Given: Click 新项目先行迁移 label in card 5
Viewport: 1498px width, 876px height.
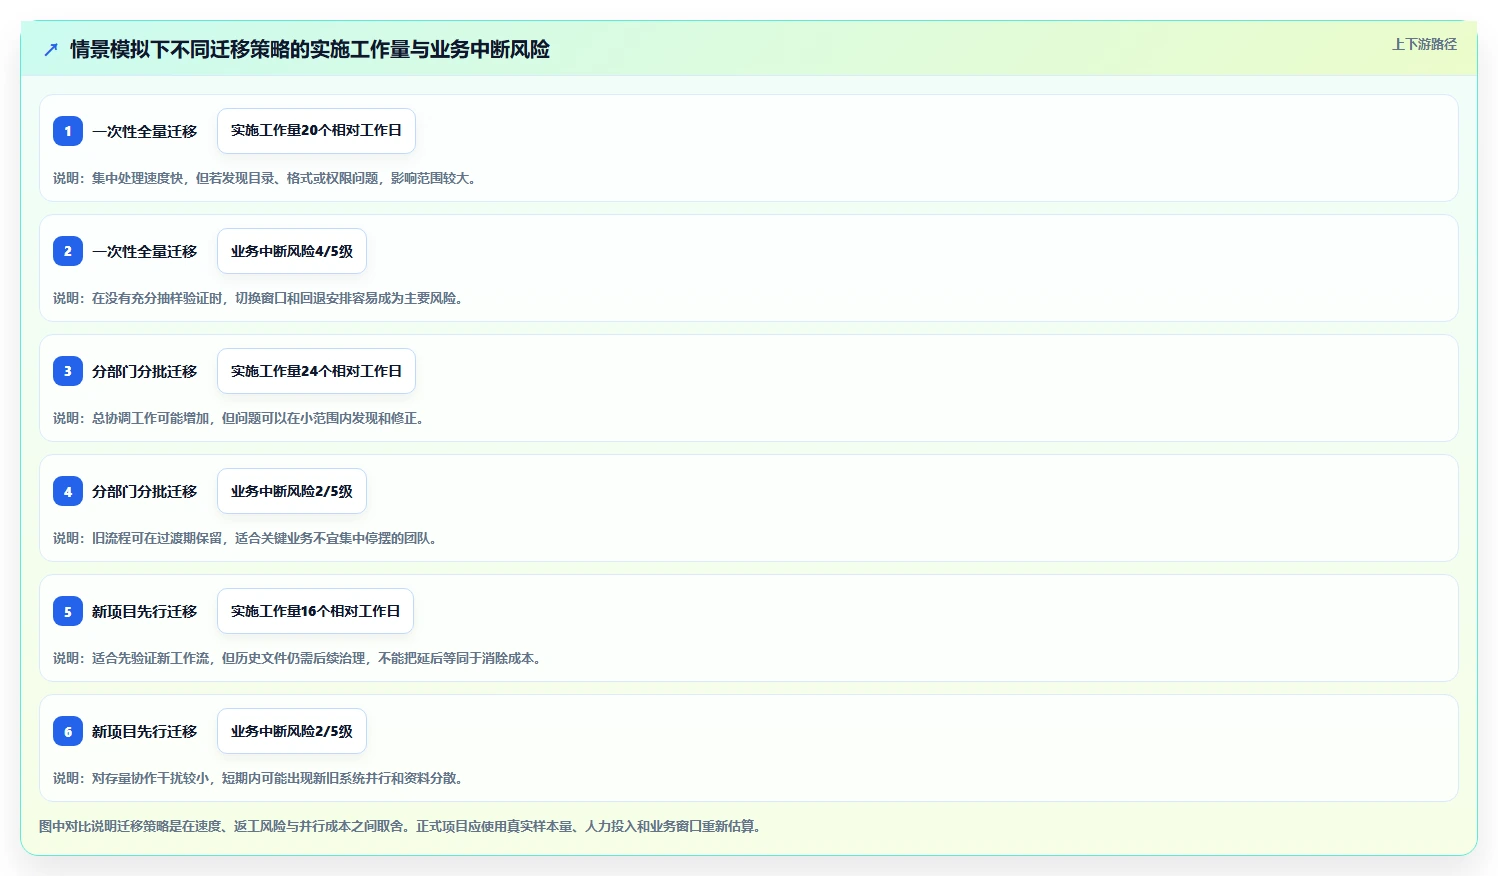Looking at the screenshot, I should pyautogui.click(x=145, y=611).
